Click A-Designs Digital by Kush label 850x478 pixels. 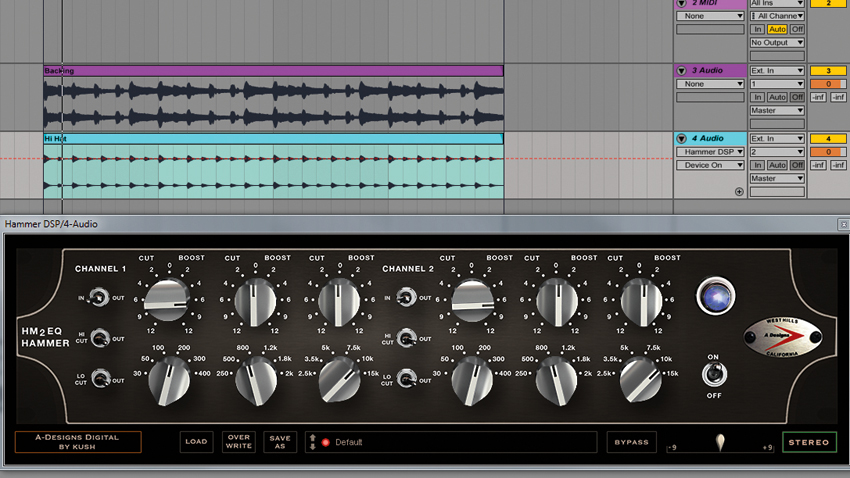pos(78,442)
